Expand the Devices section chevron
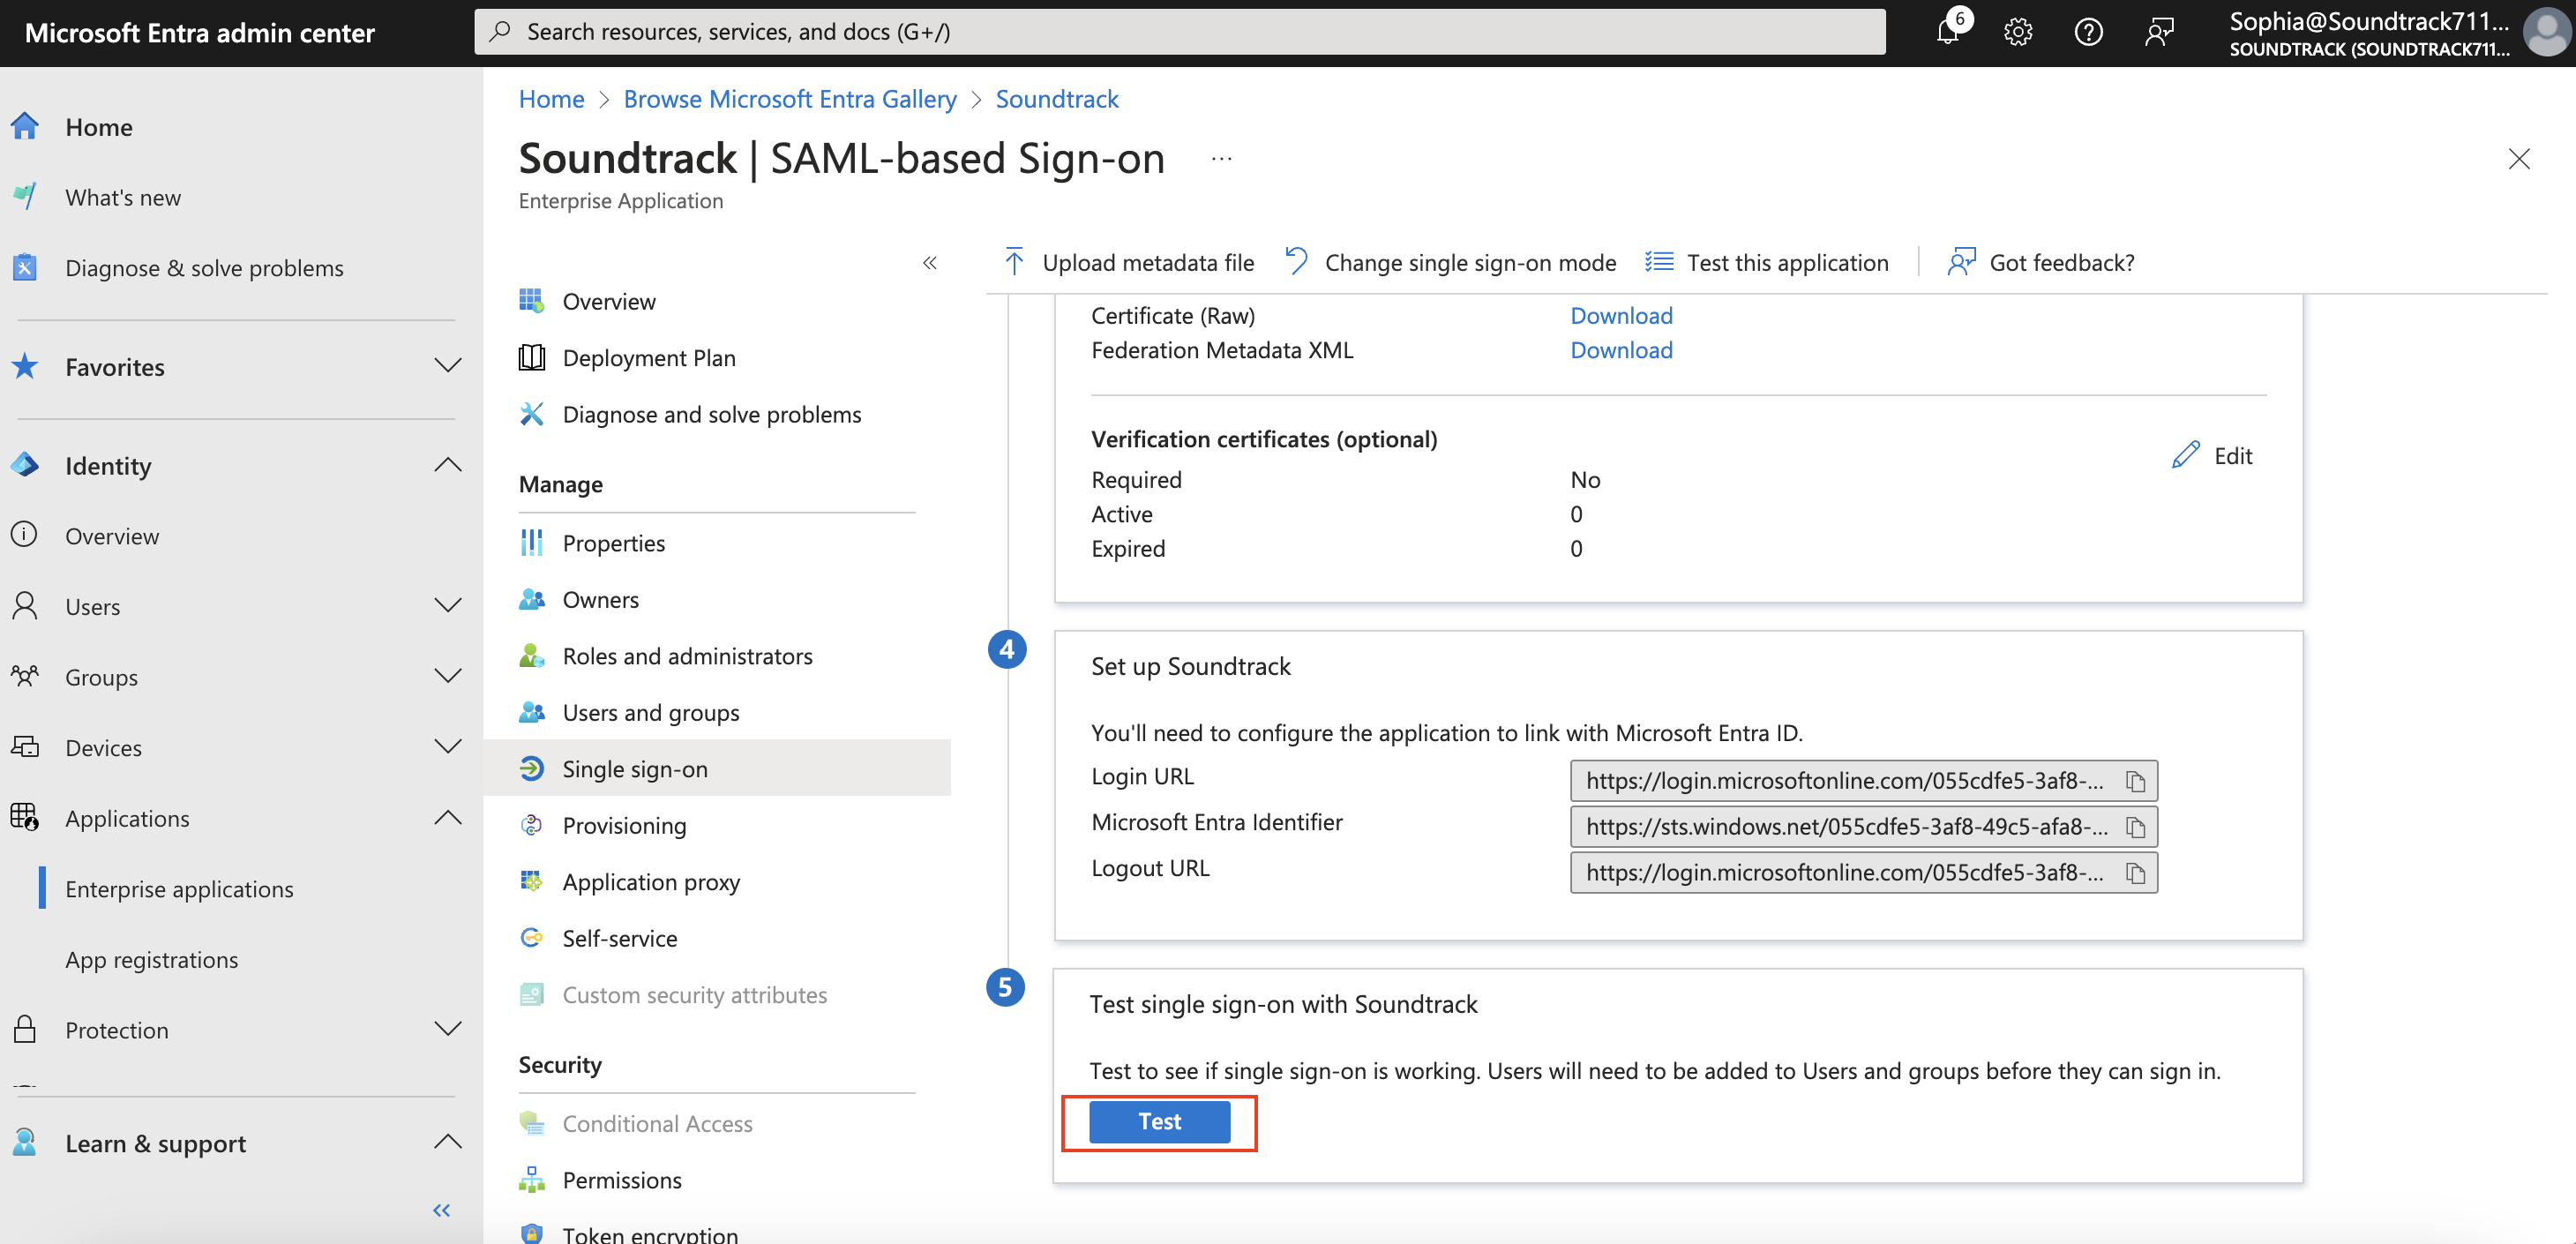 click(x=448, y=747)
